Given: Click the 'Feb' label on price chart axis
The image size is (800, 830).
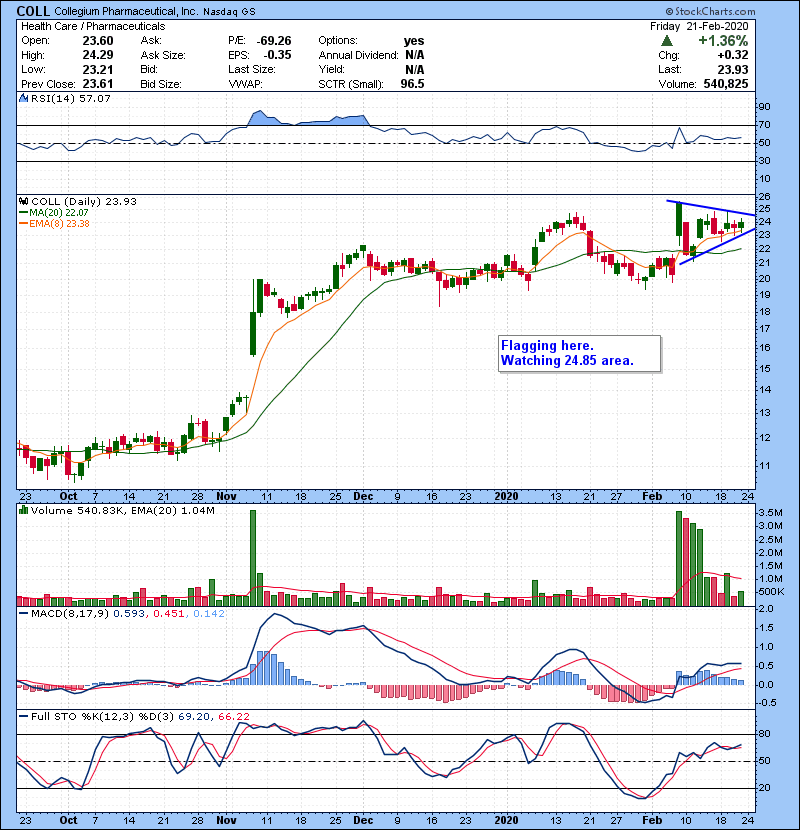Looking at the screenshot, I should click(652, 497).
